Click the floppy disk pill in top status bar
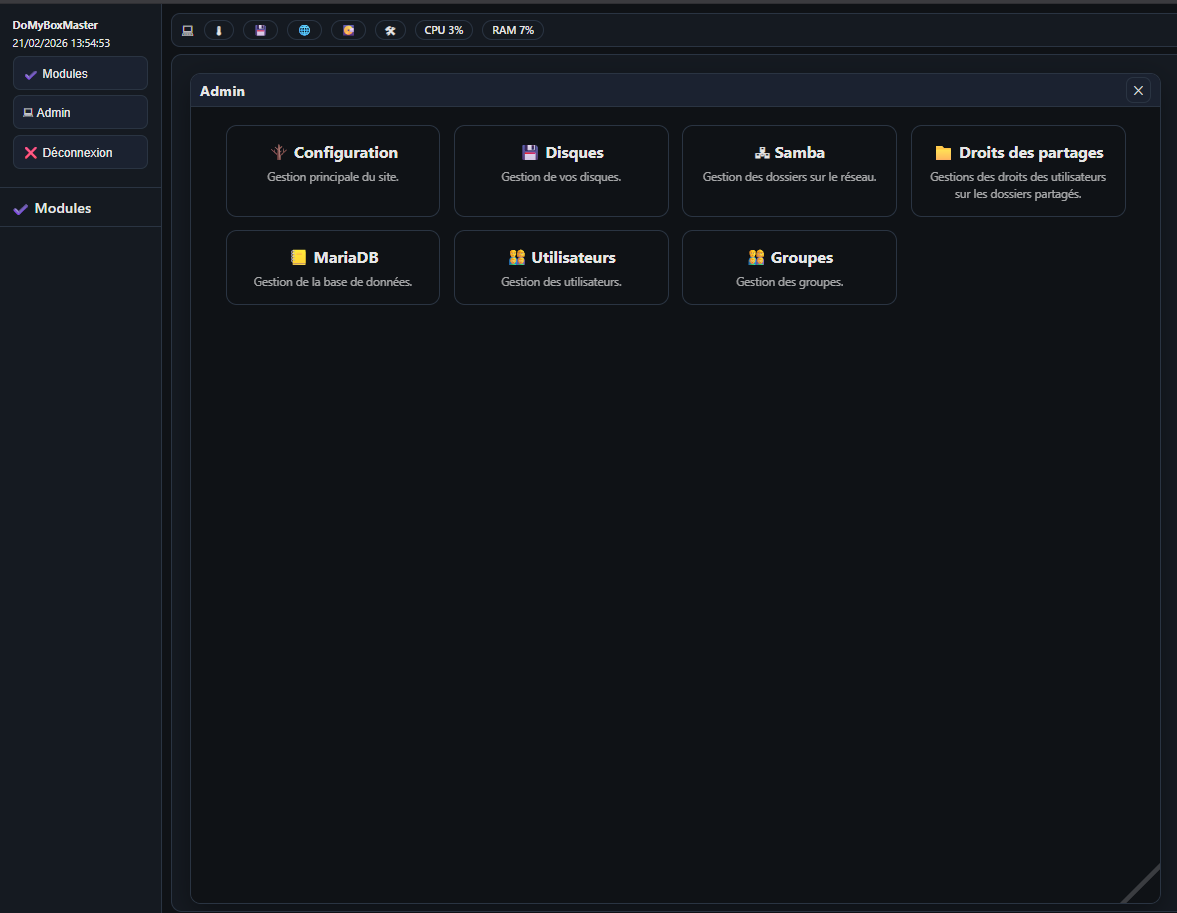 [x=260, y=31]
